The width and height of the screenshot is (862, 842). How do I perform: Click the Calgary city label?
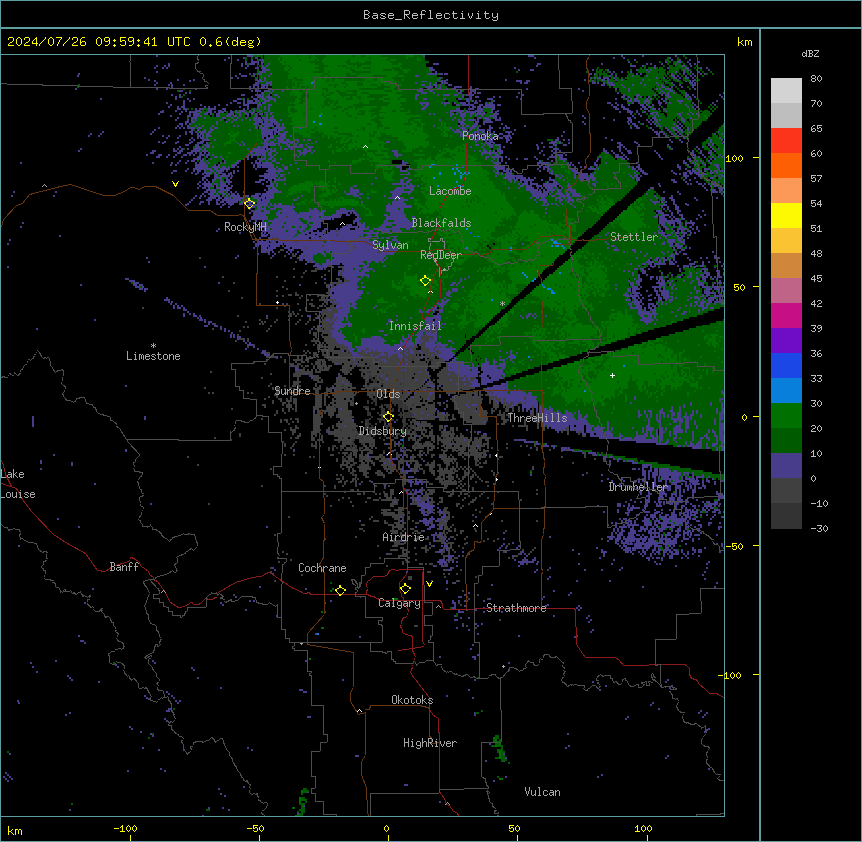click(x=400, y=603)
